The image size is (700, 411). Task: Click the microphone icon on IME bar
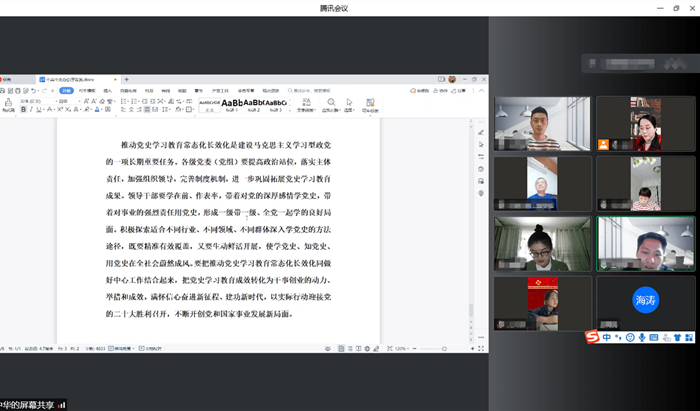tap(642, 337)
